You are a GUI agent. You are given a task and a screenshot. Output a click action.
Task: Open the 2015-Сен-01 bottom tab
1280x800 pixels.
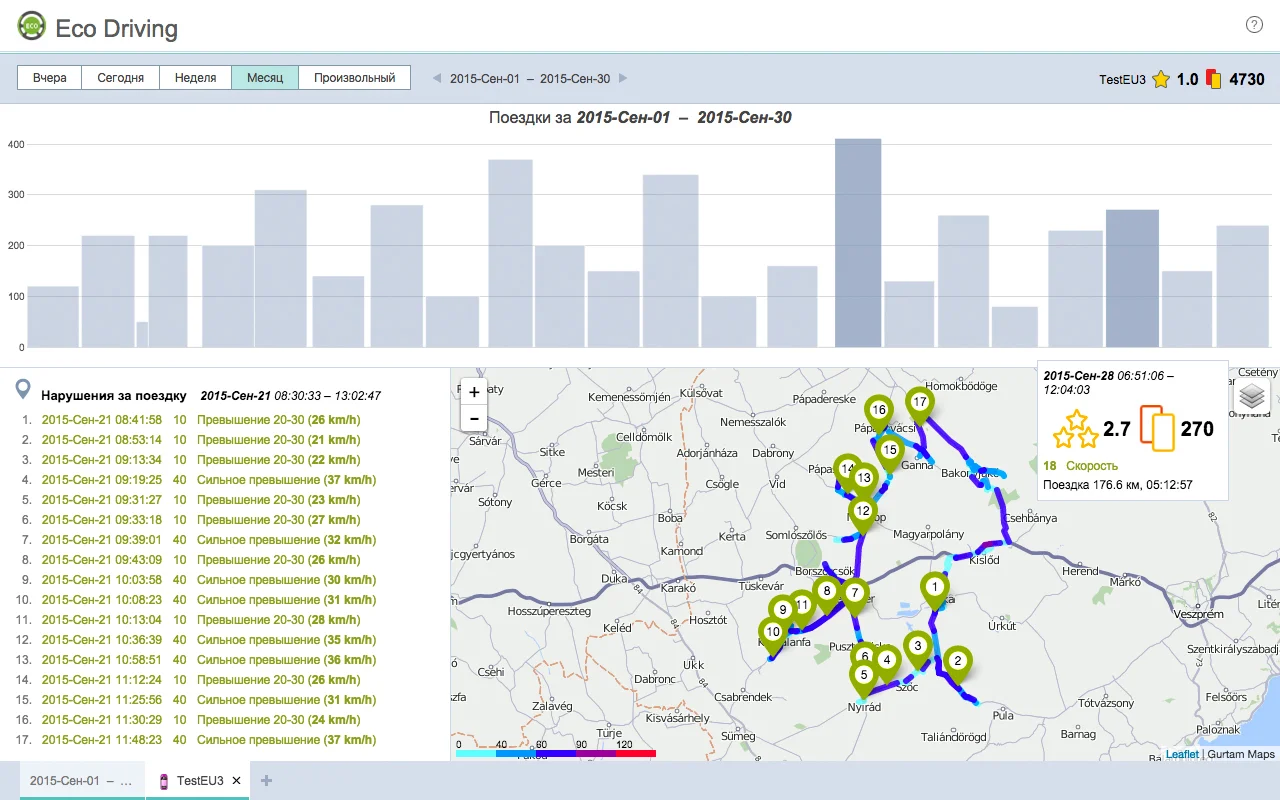[80, 781]
